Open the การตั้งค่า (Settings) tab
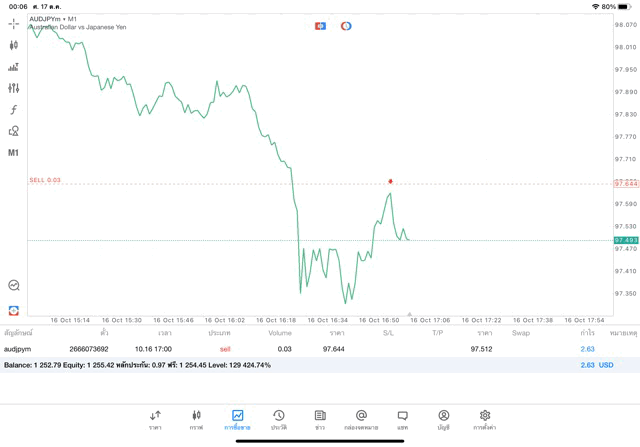Viewport: 640px width, 447px height. point(485,420)
